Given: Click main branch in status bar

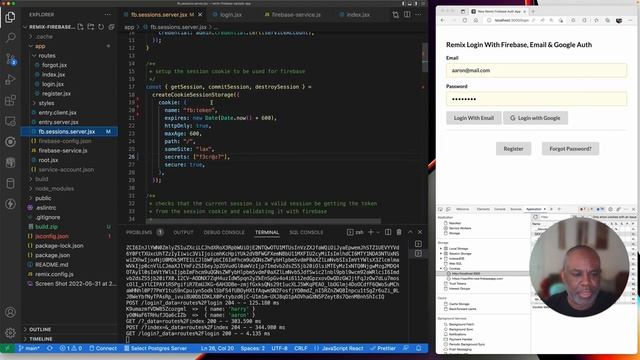Looking at the screenshot, I should click(29, 348).
